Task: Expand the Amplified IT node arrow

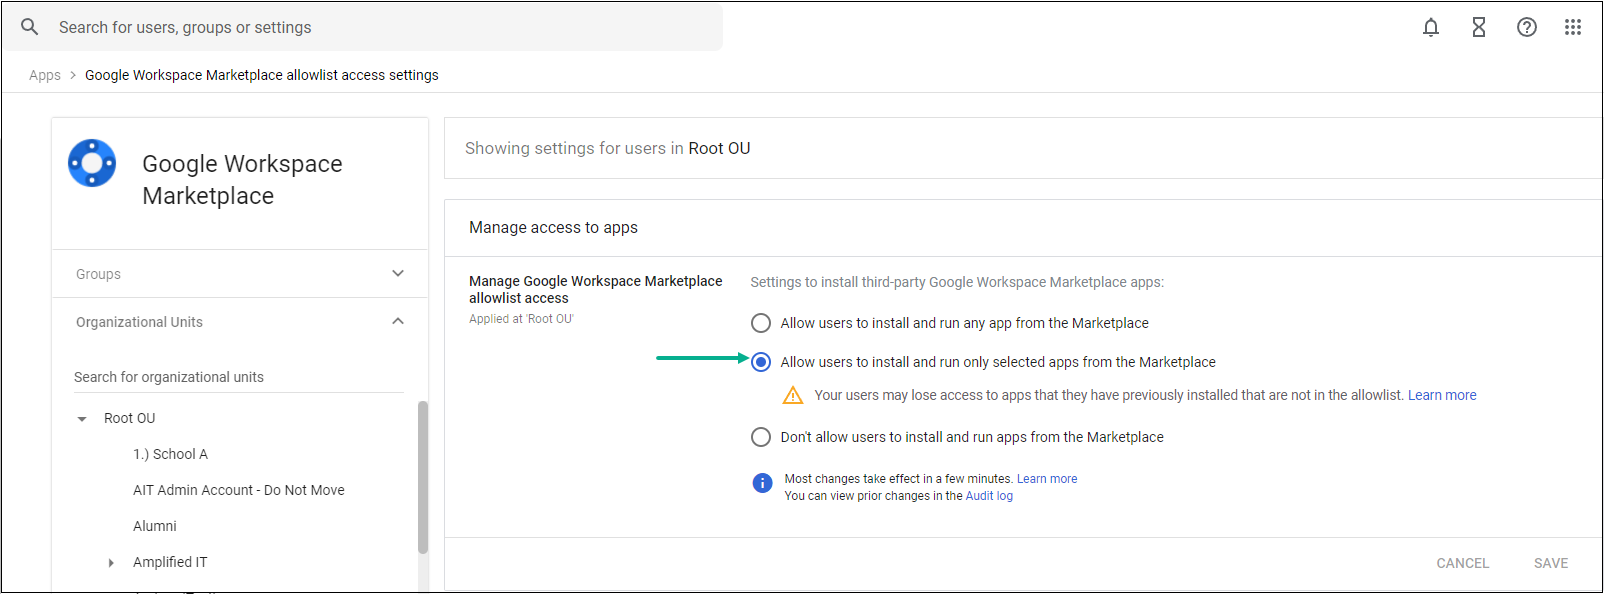Action: pyautogui.click(x=111, y=563)
